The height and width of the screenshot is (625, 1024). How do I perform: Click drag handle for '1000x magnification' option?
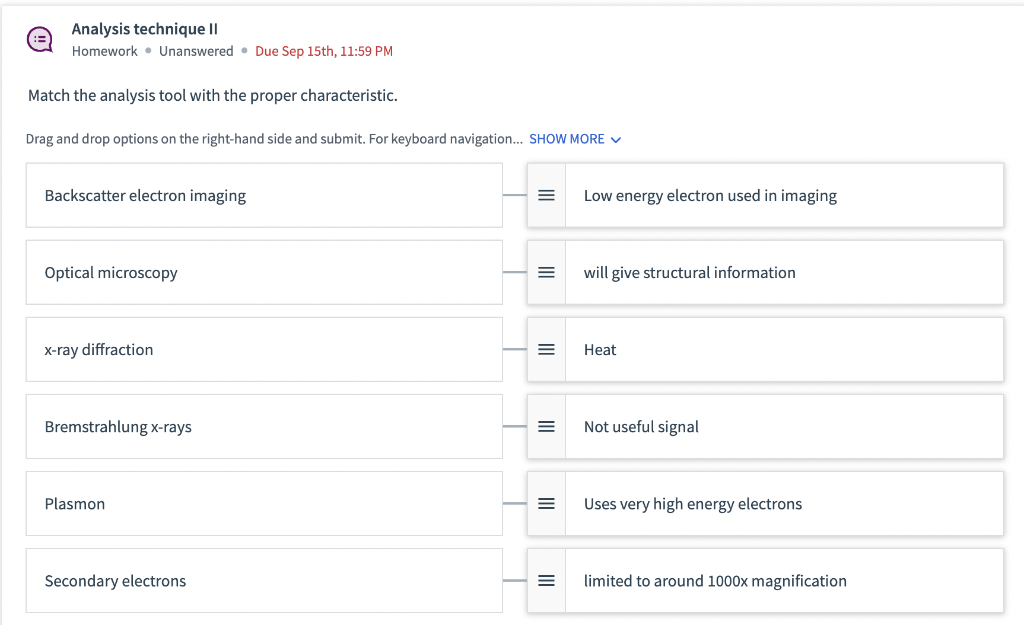tap(546, 581)
